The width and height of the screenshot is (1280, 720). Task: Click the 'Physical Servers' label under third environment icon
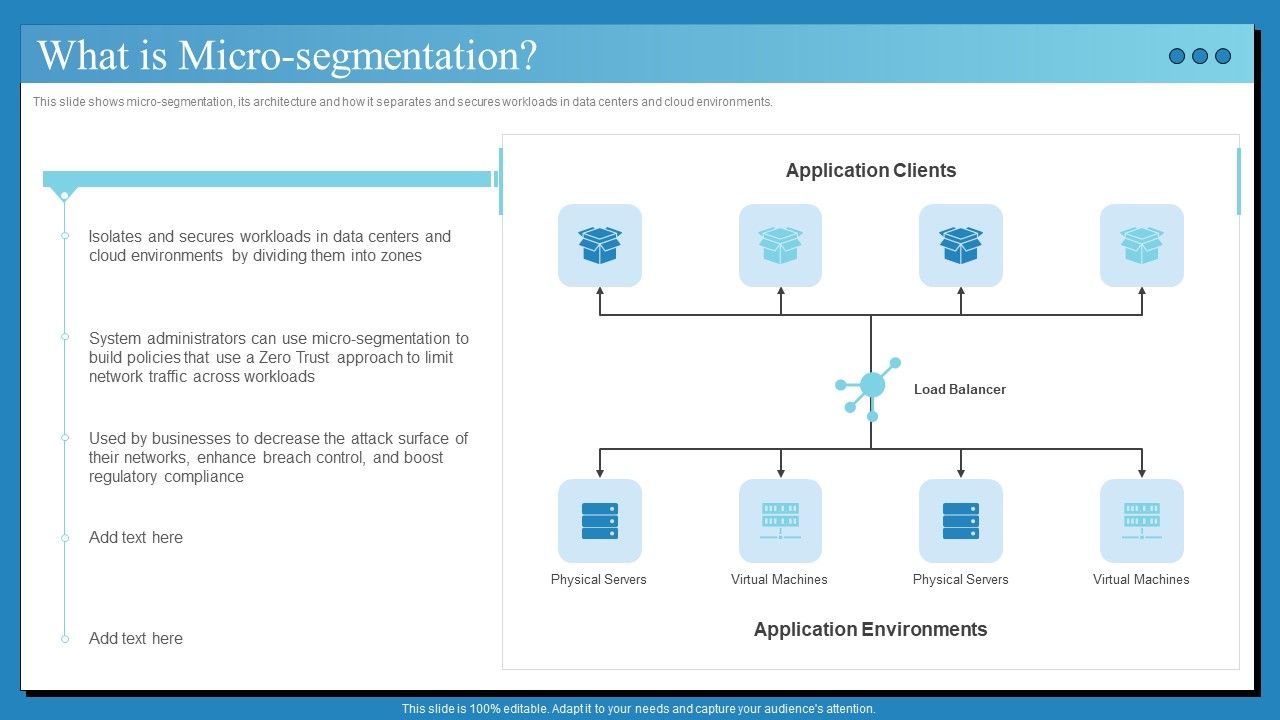[x=961, y=579]
